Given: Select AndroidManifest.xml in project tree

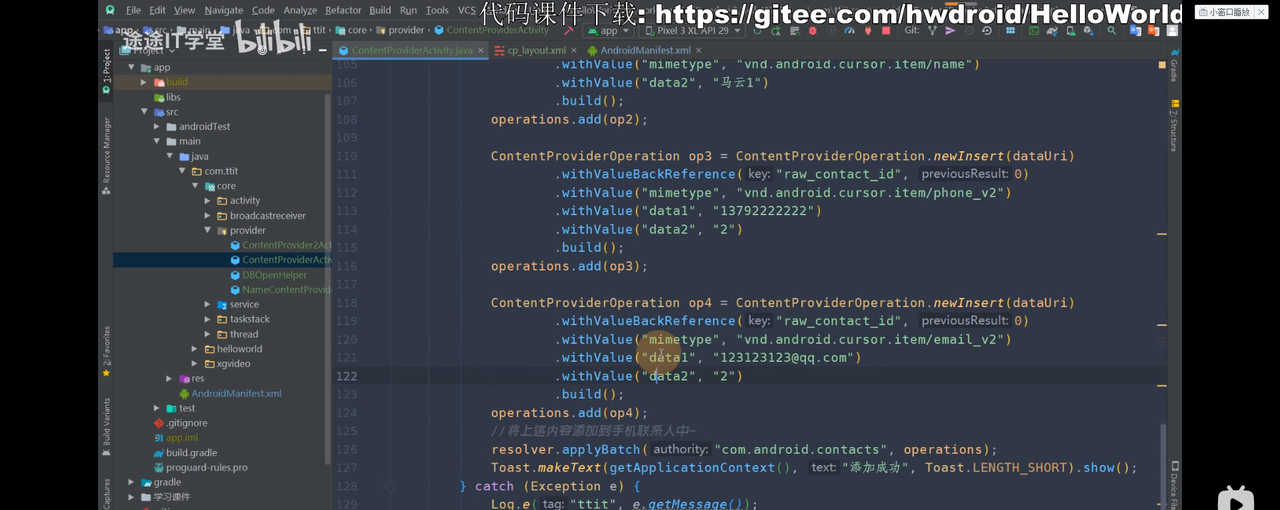Looking at the screenshot, I should pyautogui.click(x=230, y=393).
